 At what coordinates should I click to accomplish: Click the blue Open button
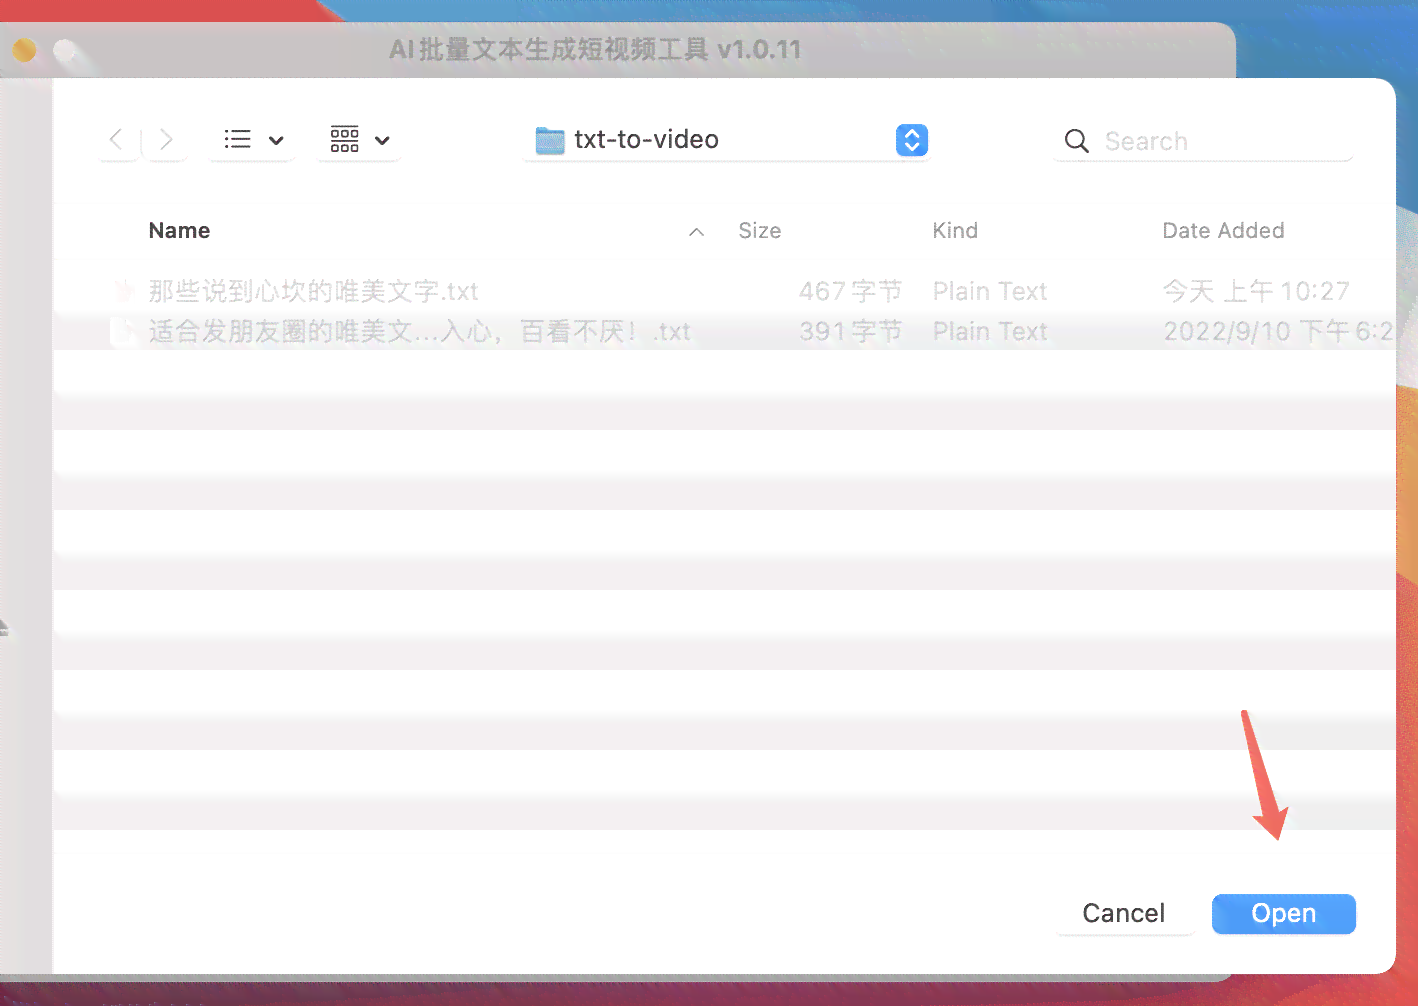point(1284,914)
